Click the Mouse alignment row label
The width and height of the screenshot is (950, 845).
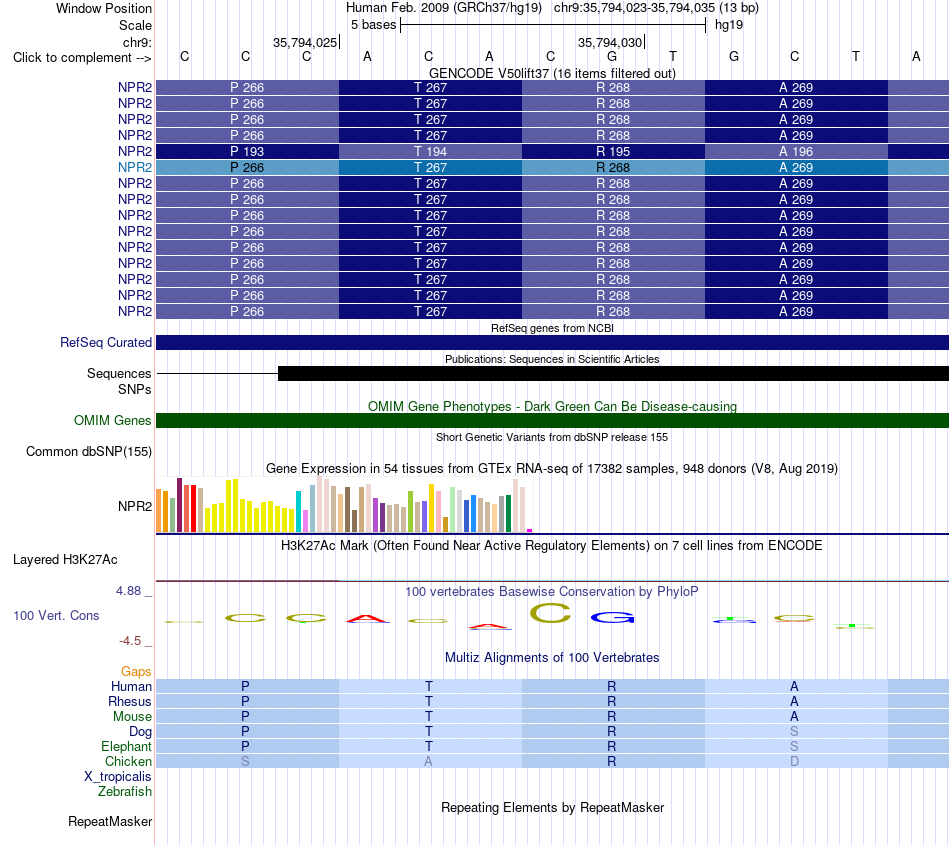tap(132, 717)
